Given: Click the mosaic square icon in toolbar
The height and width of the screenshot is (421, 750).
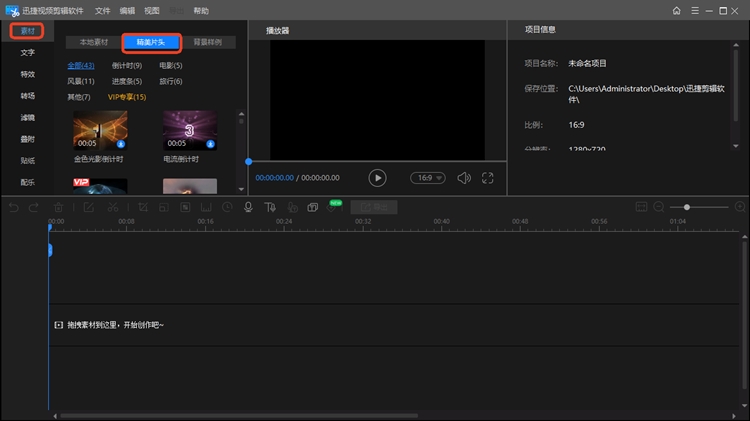Looking at the screenshot, I should pyautogui.click(x=185, y=207).
